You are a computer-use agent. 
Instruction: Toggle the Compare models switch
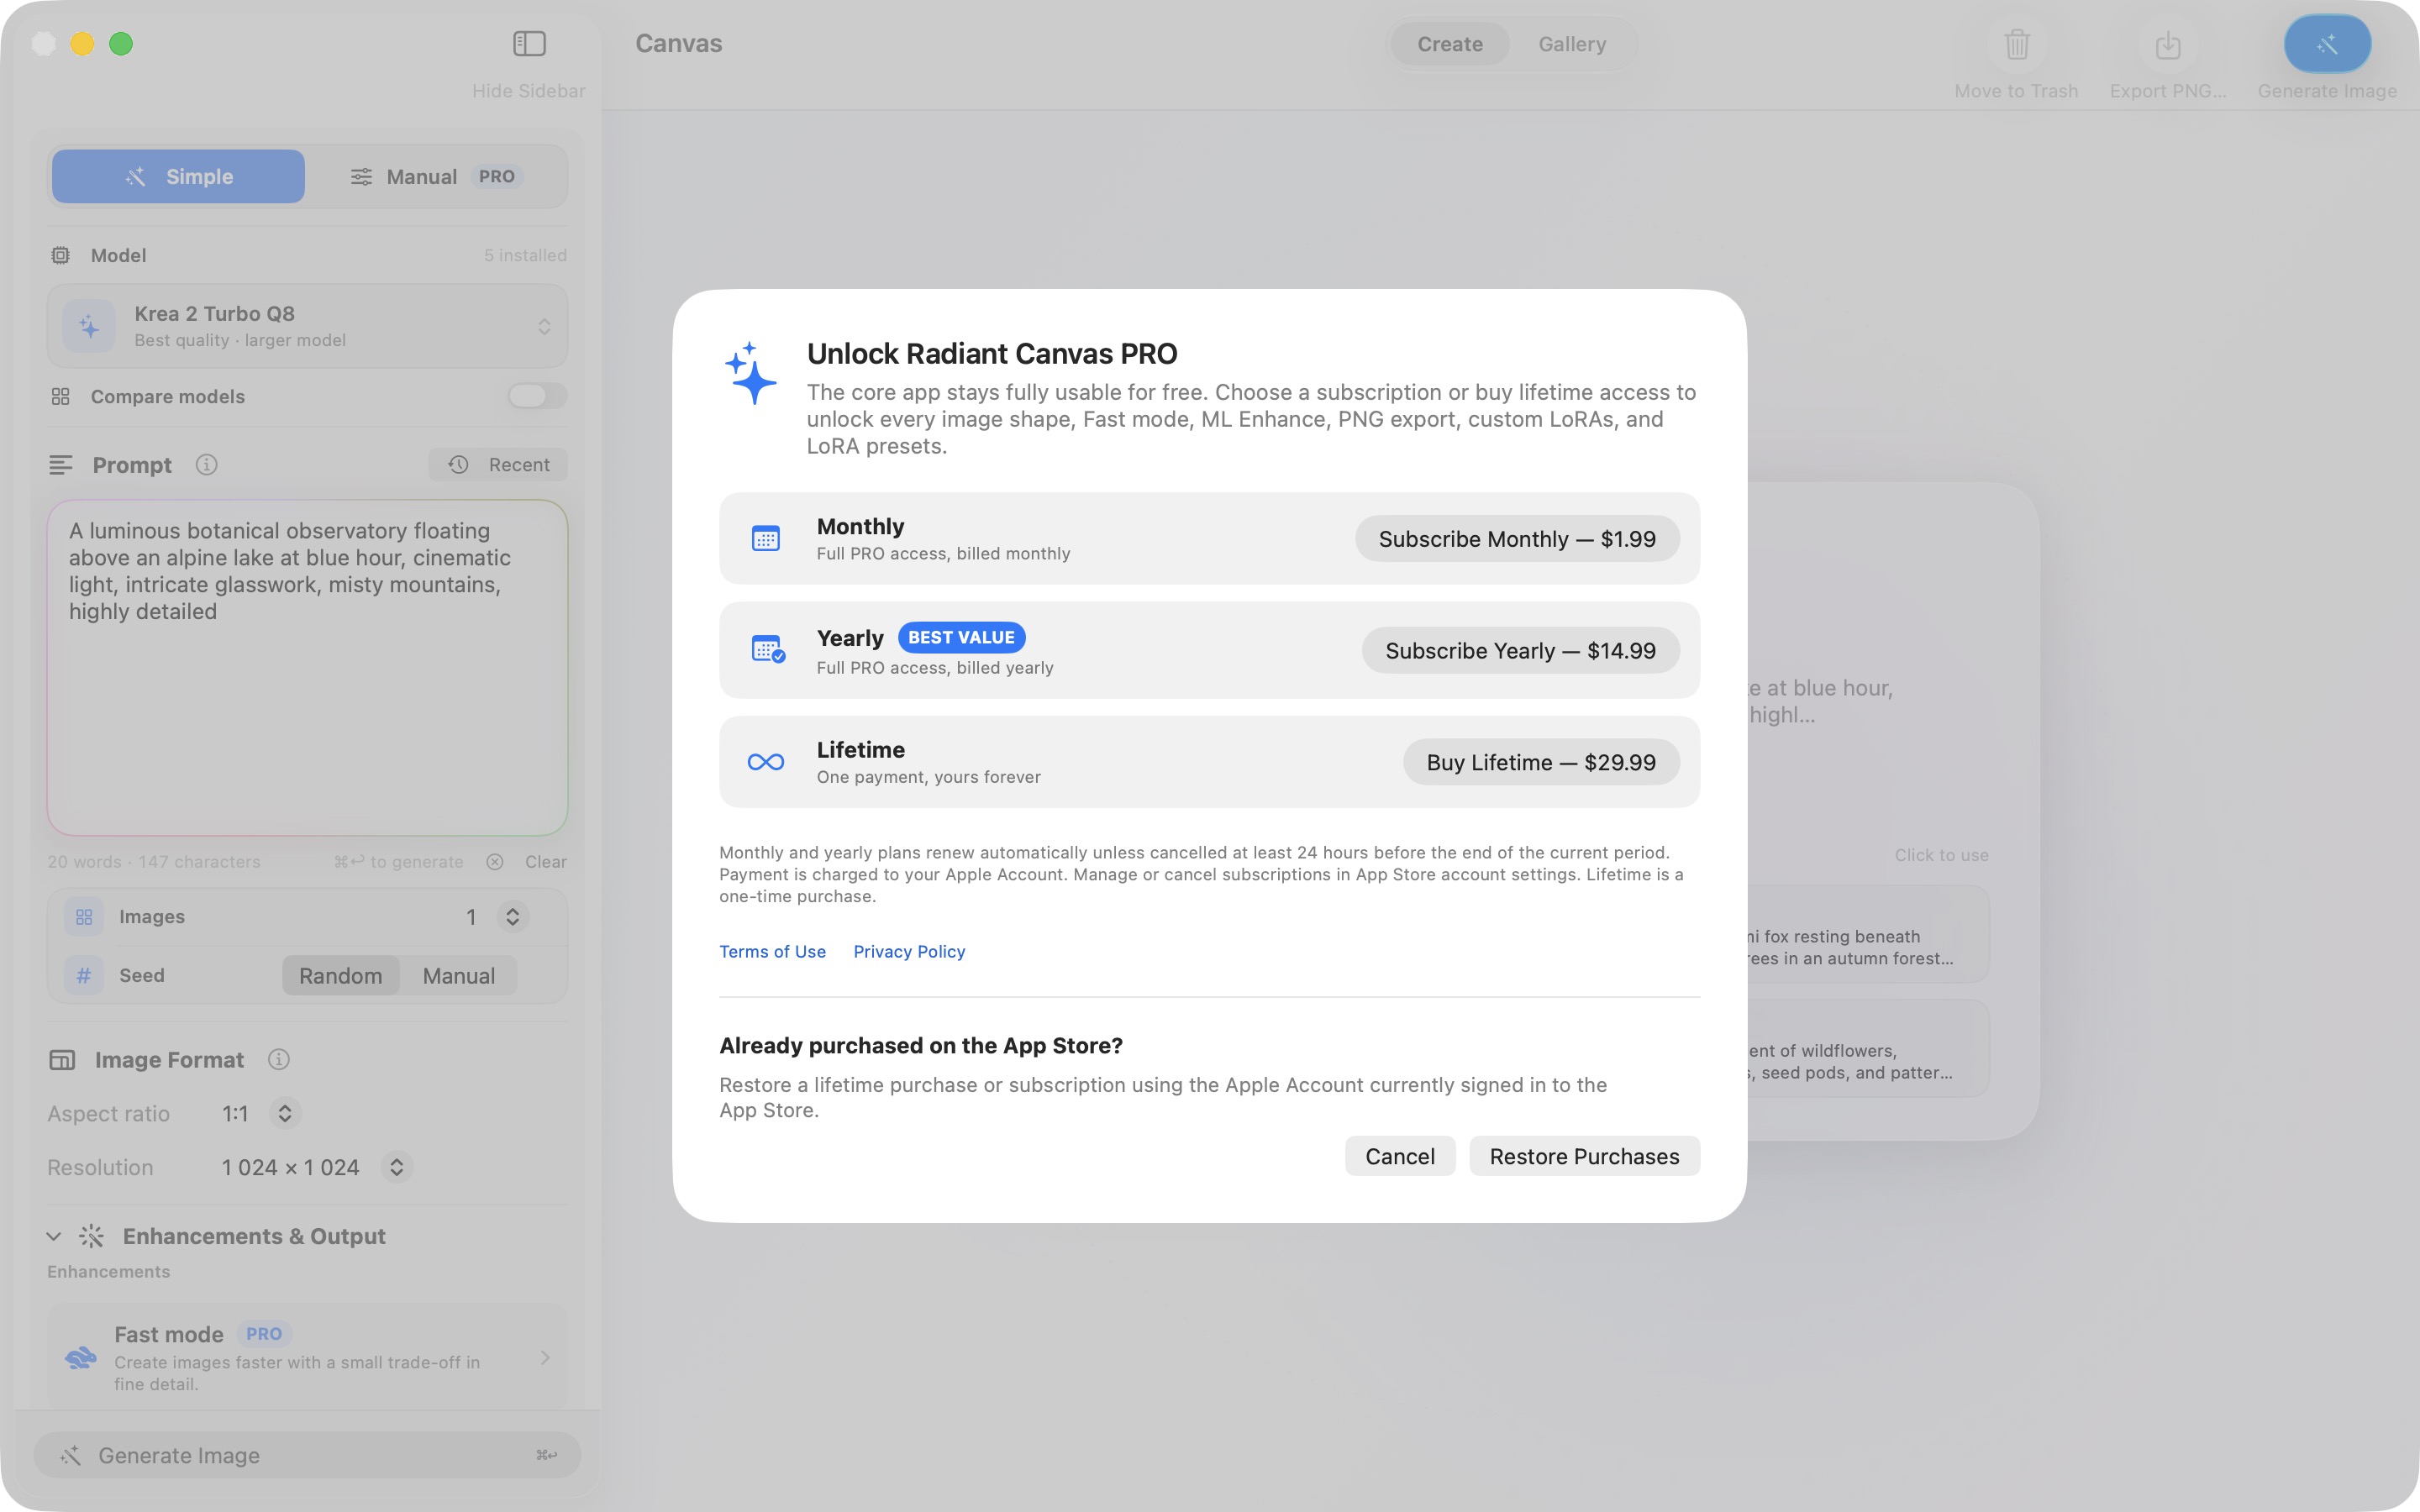pos(537,396)
